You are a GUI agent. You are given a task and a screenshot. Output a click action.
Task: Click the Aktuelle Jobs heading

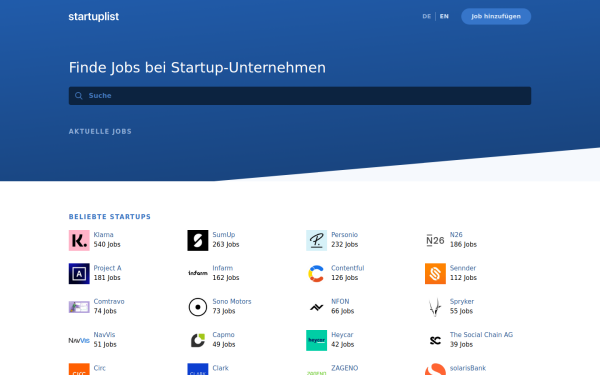100,131
